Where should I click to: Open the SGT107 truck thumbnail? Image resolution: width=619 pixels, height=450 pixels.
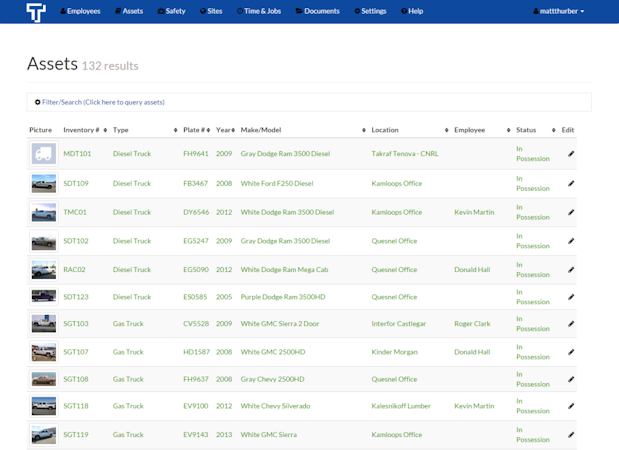44,352
